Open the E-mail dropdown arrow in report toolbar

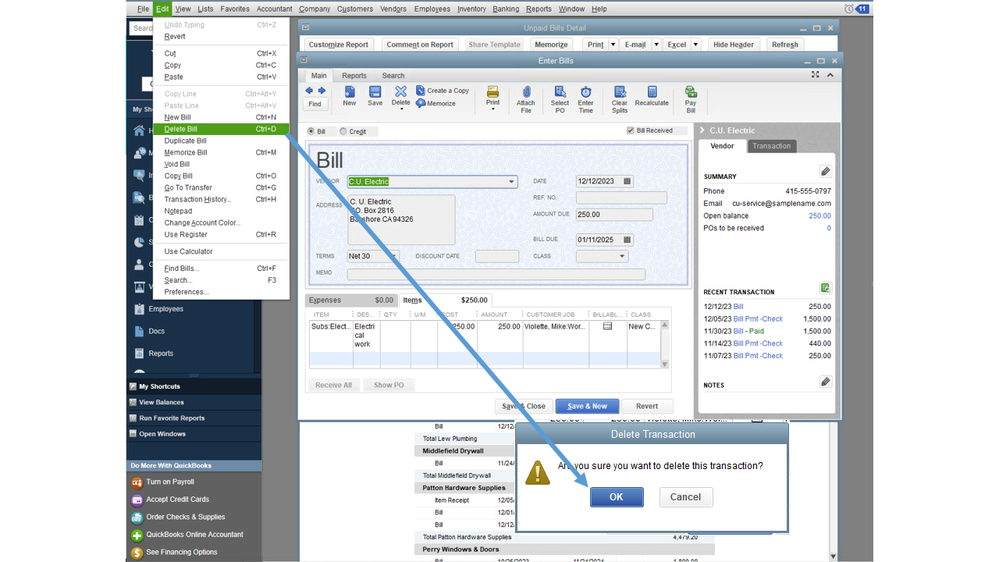(656, 45)
